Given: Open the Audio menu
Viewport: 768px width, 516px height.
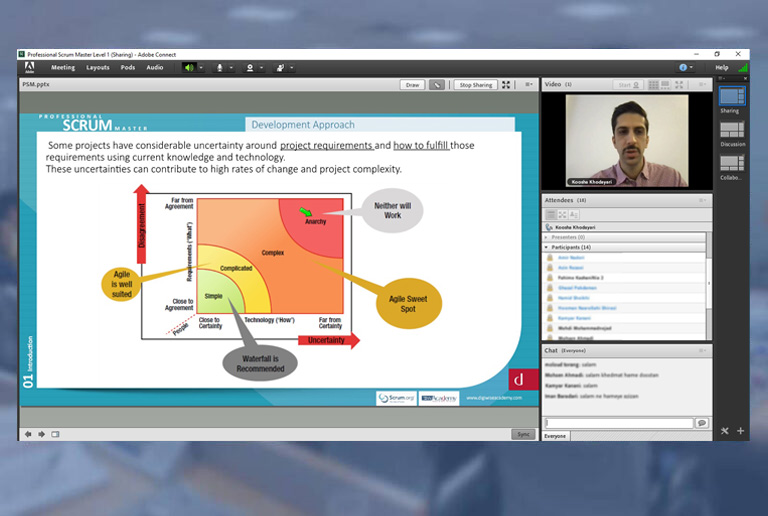Looking at the screenshot, I should 155,68.
